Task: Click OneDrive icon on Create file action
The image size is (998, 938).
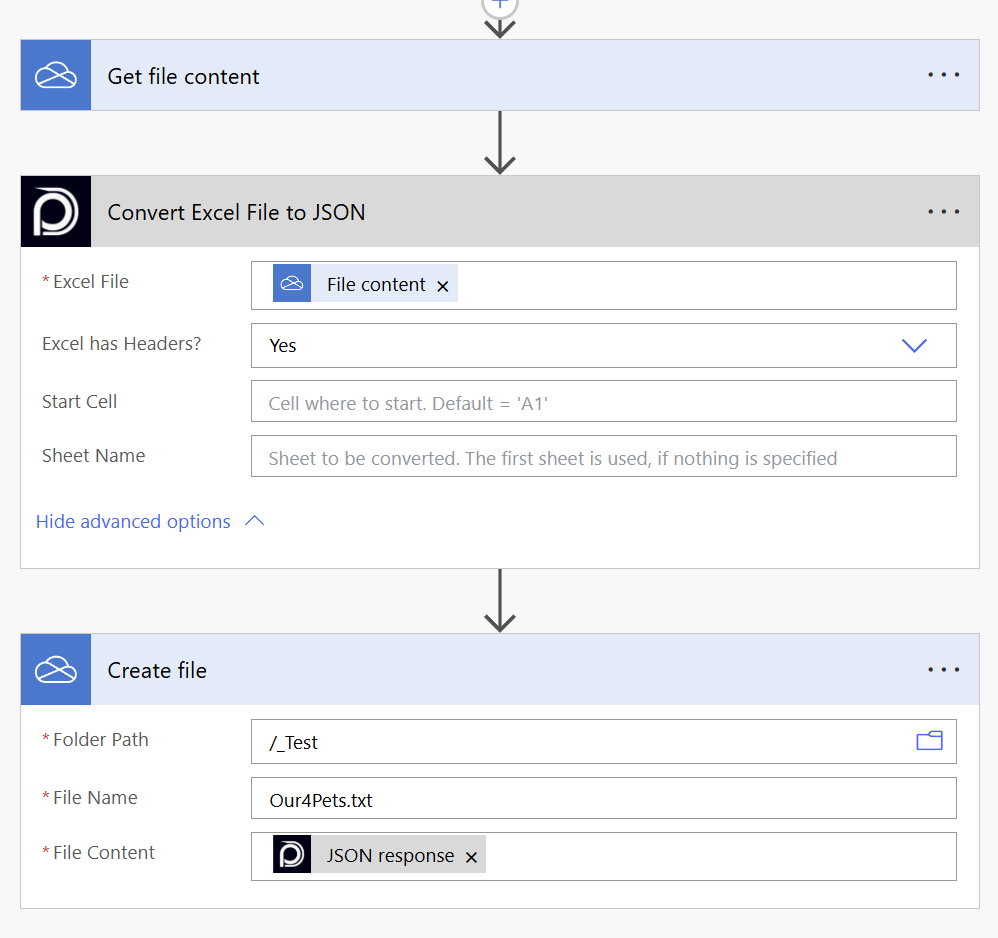Action: point(56,670)
